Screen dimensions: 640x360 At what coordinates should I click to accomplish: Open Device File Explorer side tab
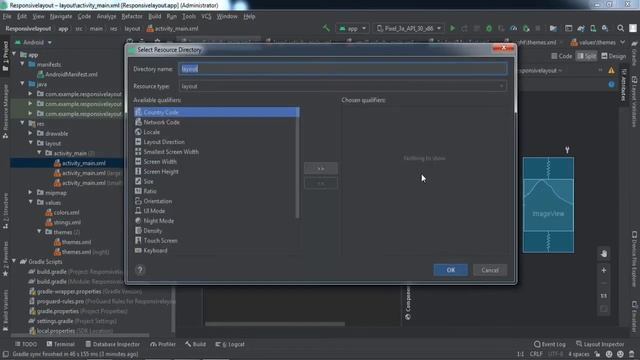(x=634, y=260)
